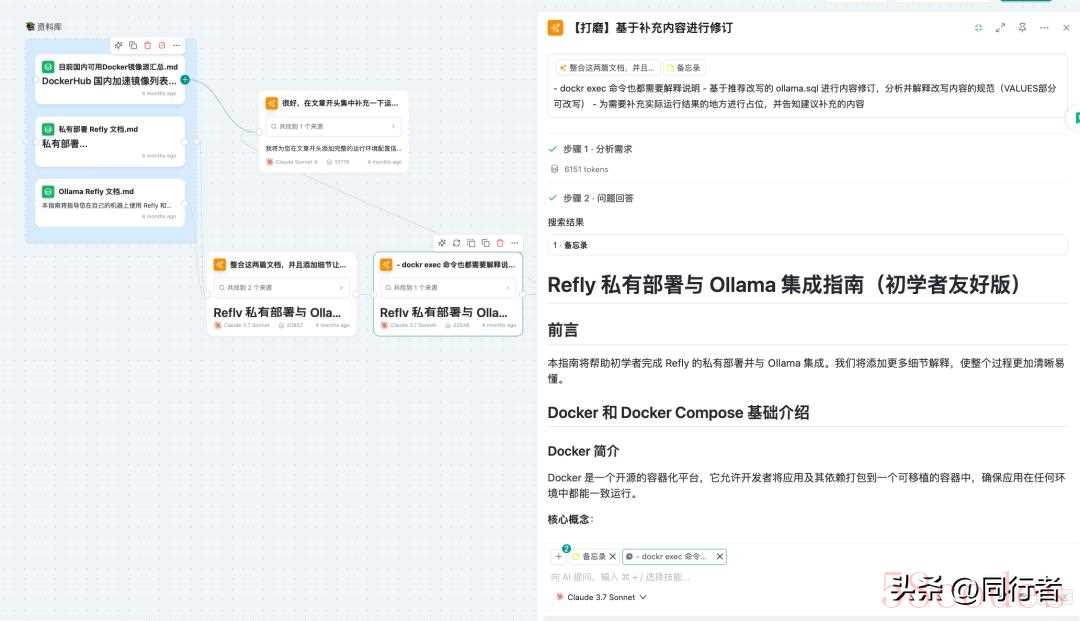The image size is (1080, 621).
Task: Open the 资料库 group toolbar more menu
Action: 176,45
